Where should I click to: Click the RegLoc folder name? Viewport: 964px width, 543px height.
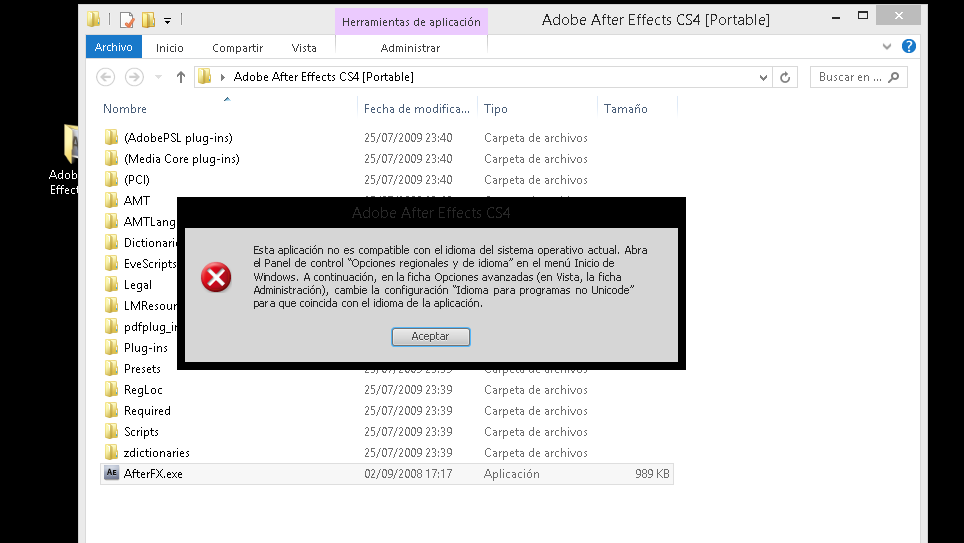(143, 390)
